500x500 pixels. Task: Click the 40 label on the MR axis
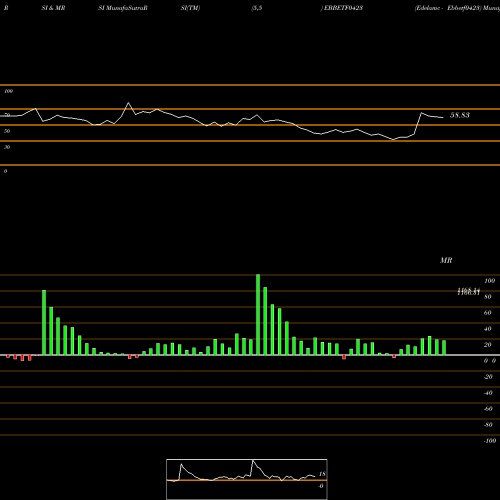(x=488, y=329)
